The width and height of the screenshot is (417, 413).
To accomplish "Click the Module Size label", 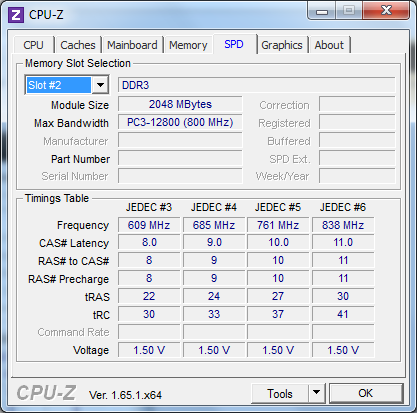I will point(80,105).
